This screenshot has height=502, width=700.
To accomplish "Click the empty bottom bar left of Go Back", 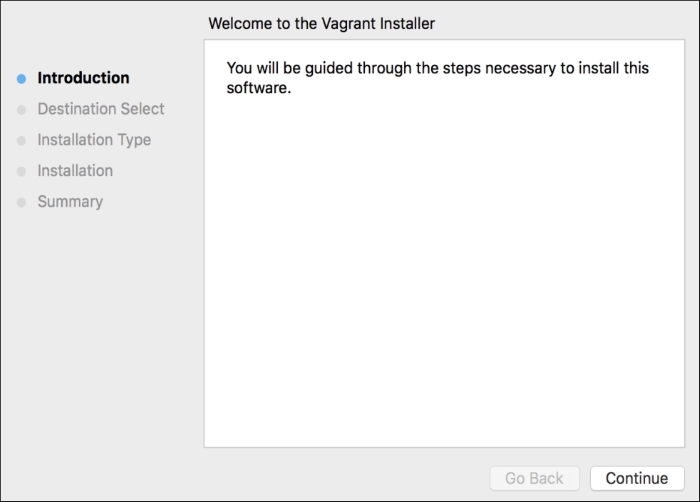I will (x=300, y=478).
